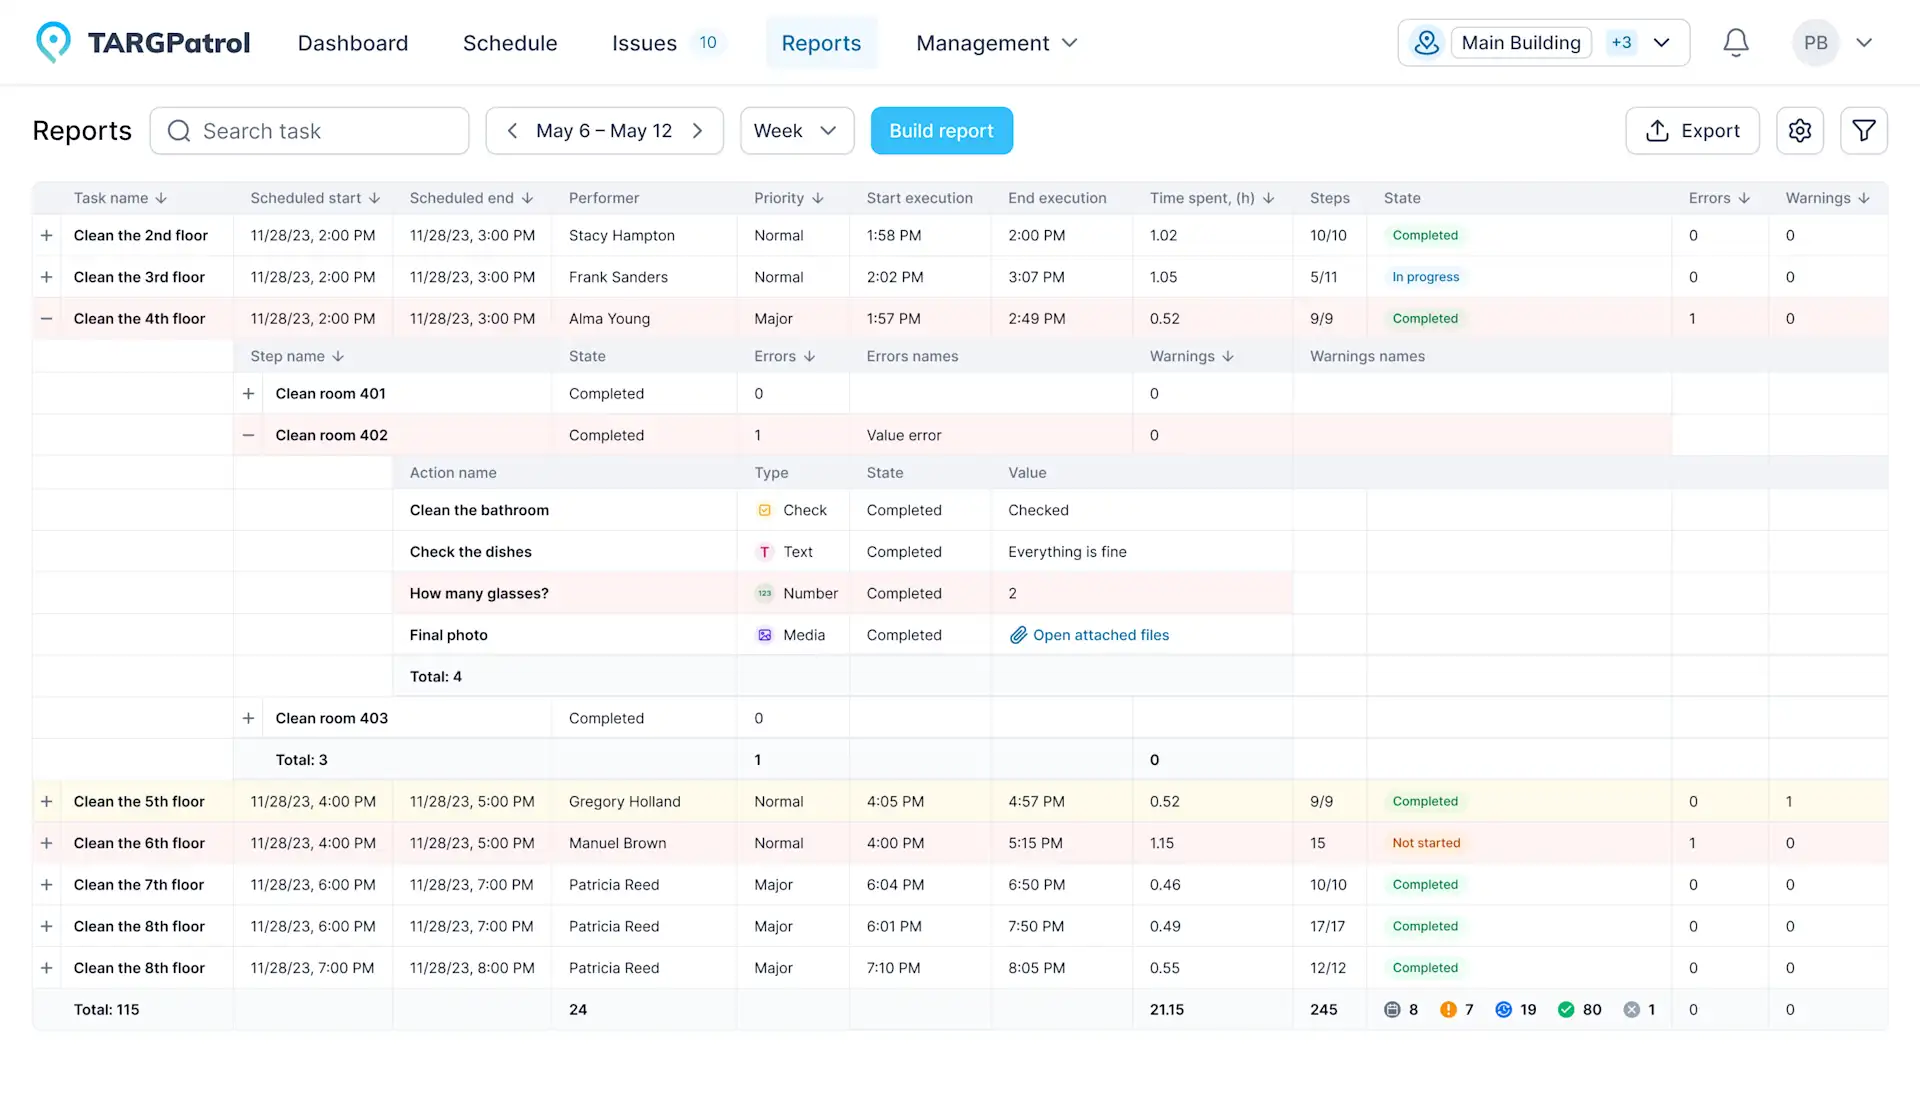Expand Clean room 401 step

(248, 394)
